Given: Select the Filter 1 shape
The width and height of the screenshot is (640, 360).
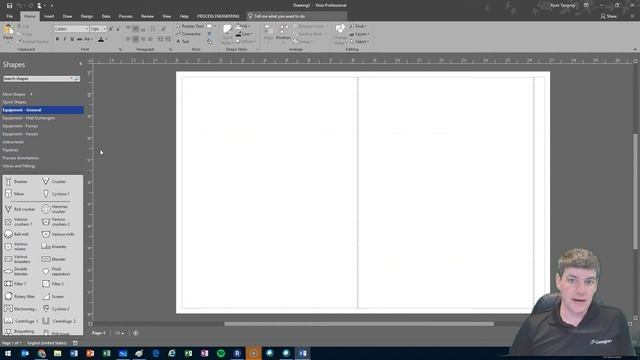Looking at the screenshot, I should 16,284.
